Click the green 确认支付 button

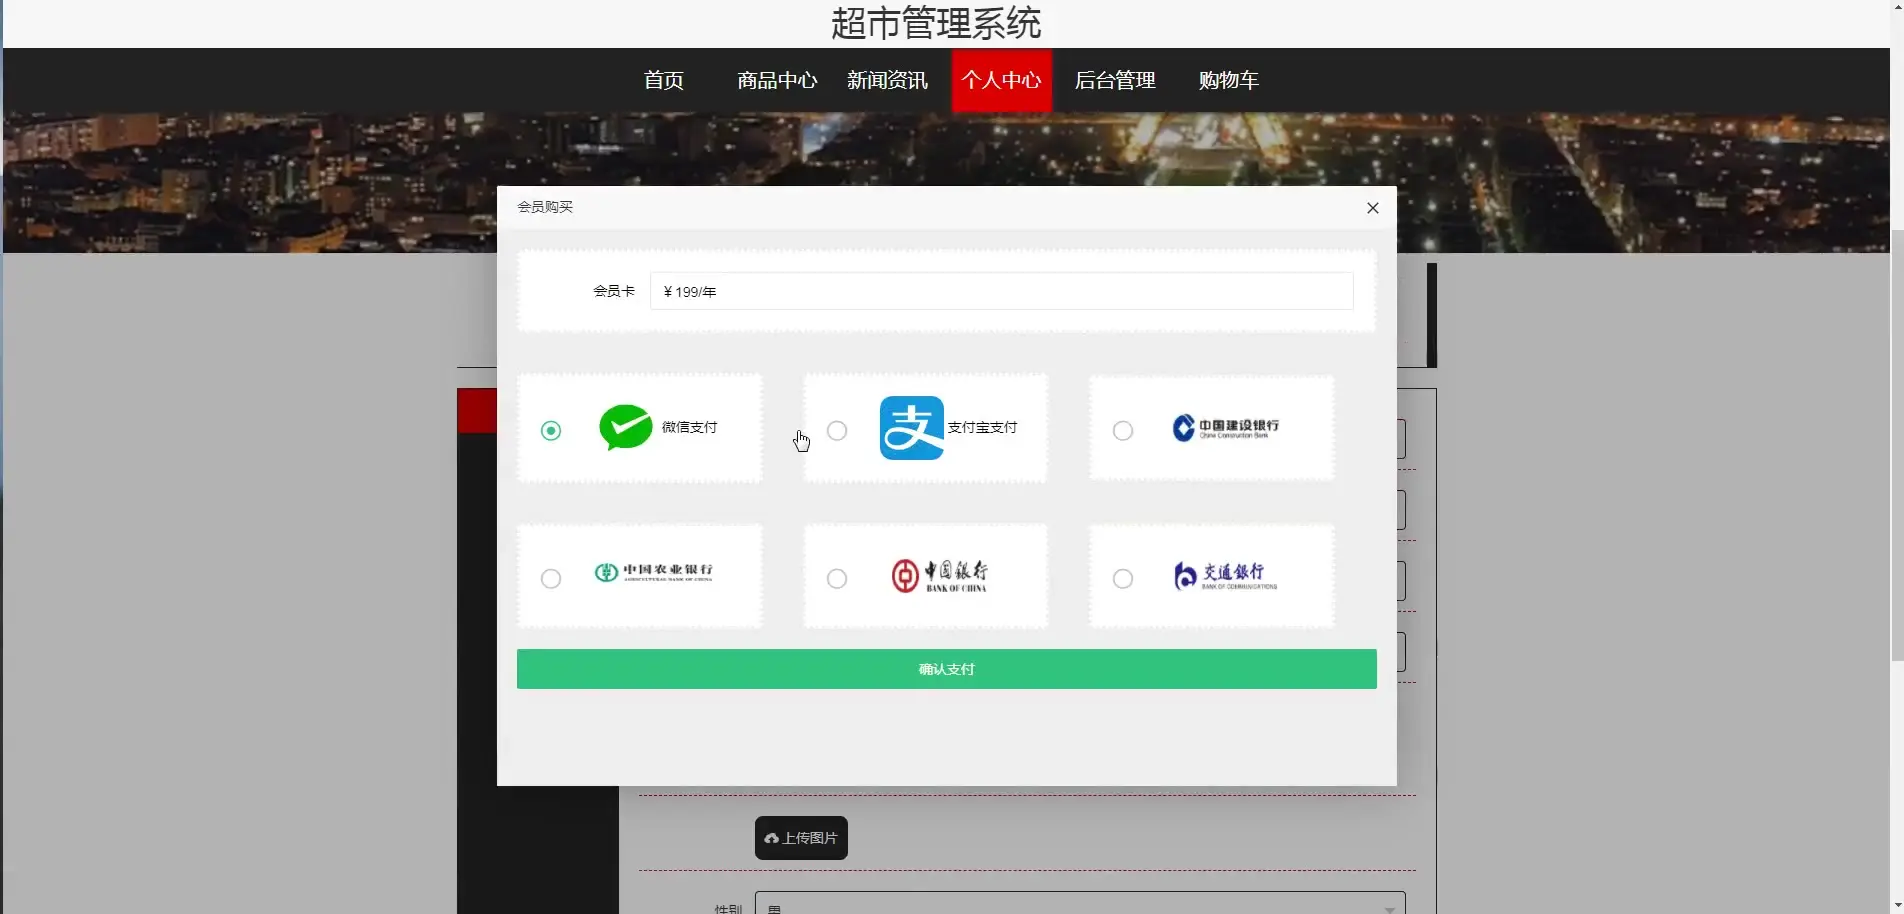pos(946,669)
